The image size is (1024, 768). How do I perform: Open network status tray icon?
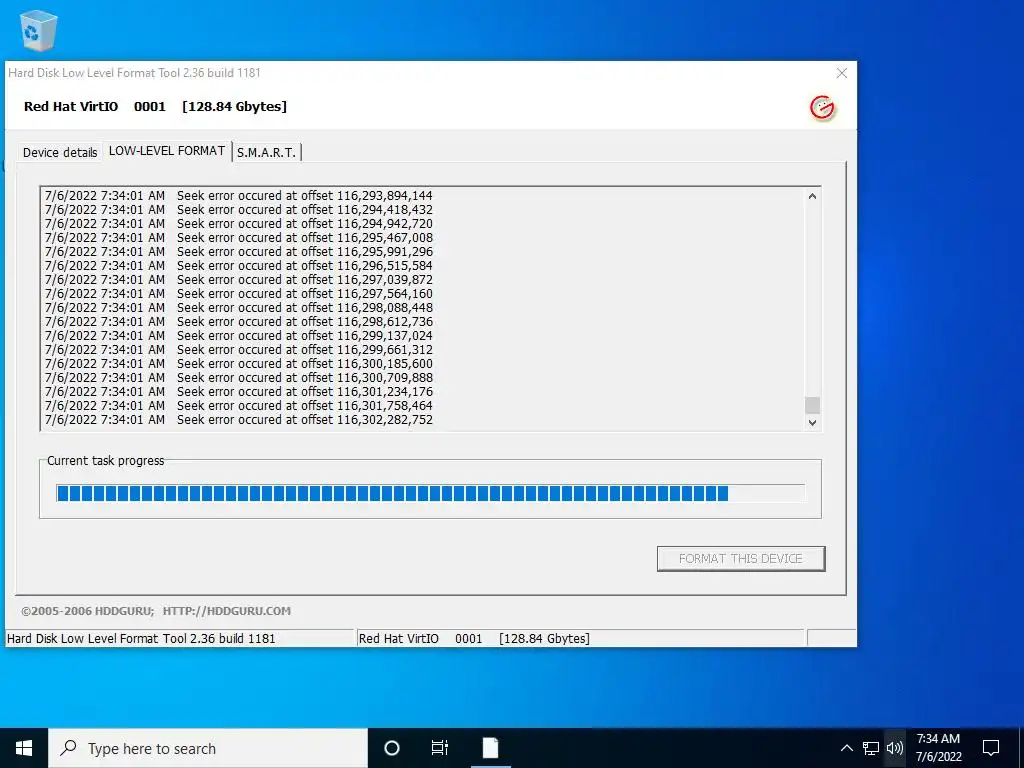pyautogui.click(x=871, y=748)
